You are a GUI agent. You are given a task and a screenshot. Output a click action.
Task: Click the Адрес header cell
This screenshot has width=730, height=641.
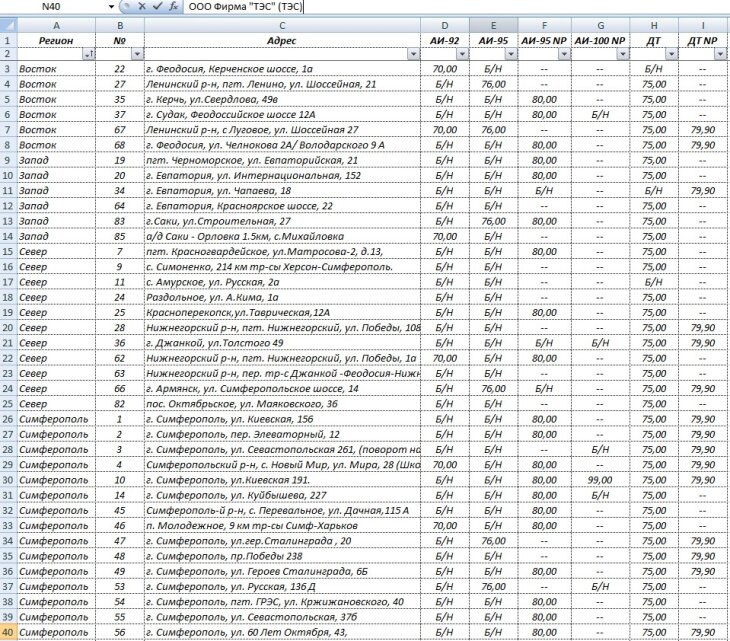point(283,40)
